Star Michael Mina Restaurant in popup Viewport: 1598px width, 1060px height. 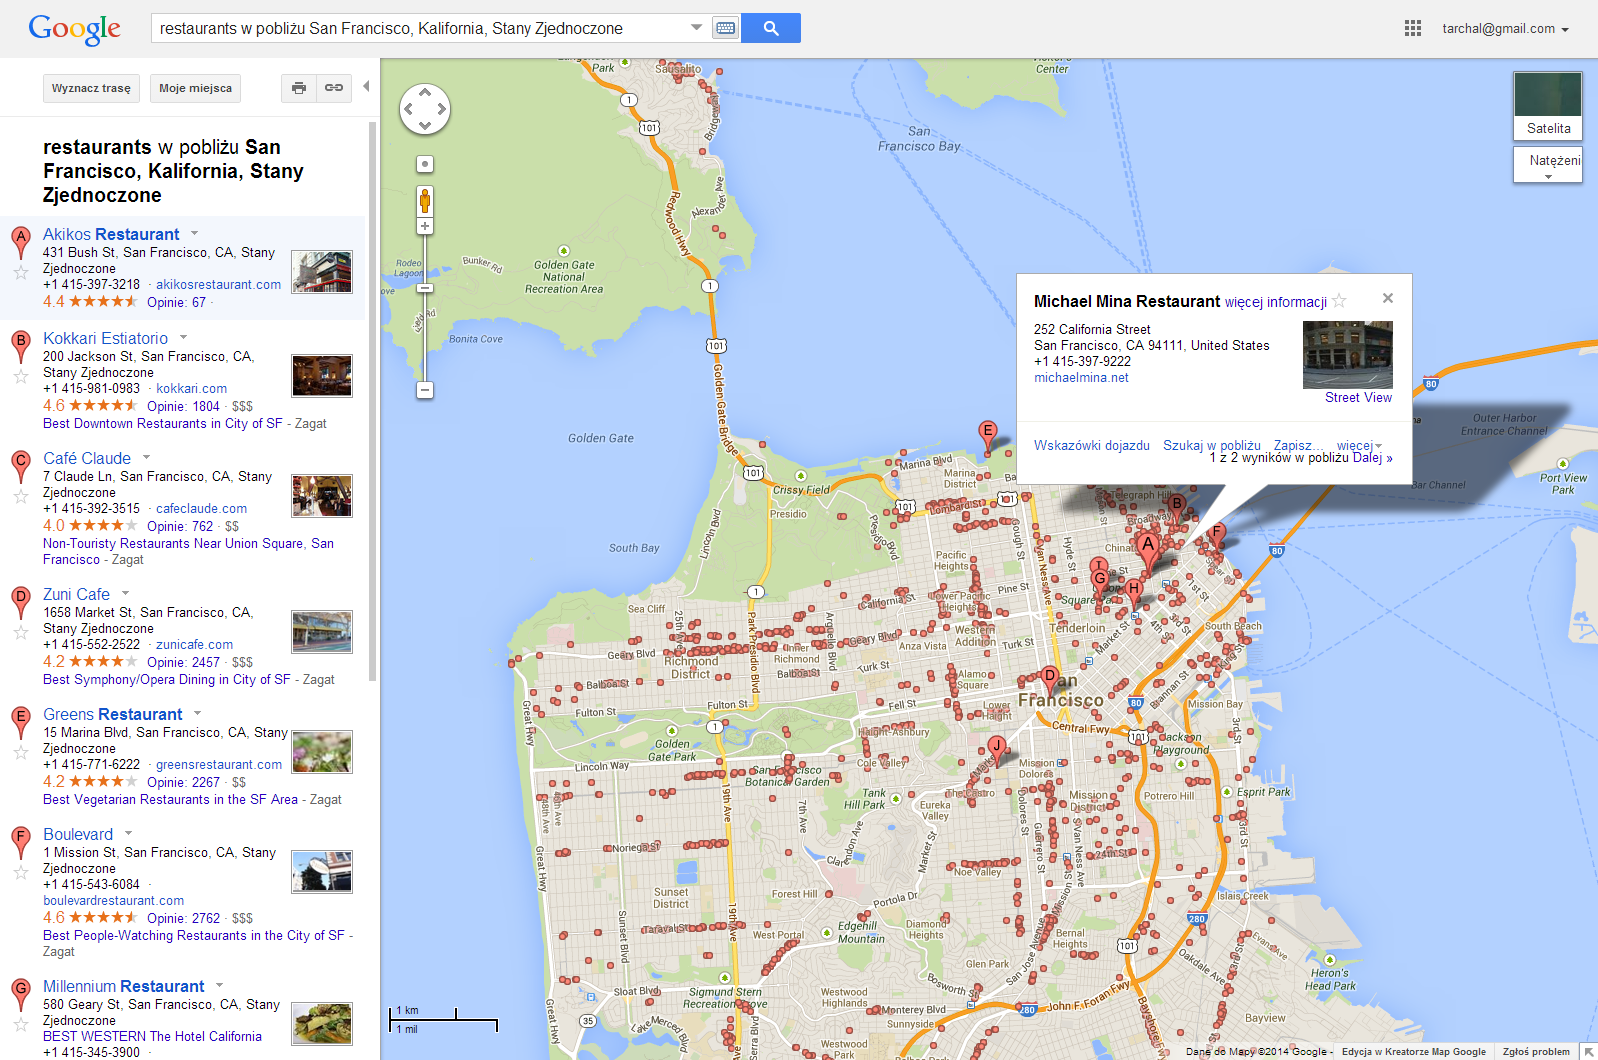[x=1340, y=301]
